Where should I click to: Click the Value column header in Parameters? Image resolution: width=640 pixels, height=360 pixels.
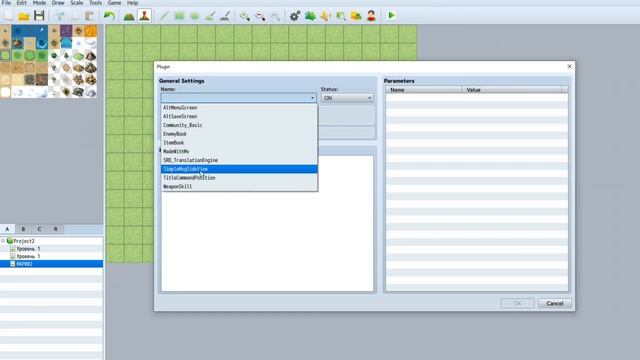pyautogui.click(x=512, y=90)
